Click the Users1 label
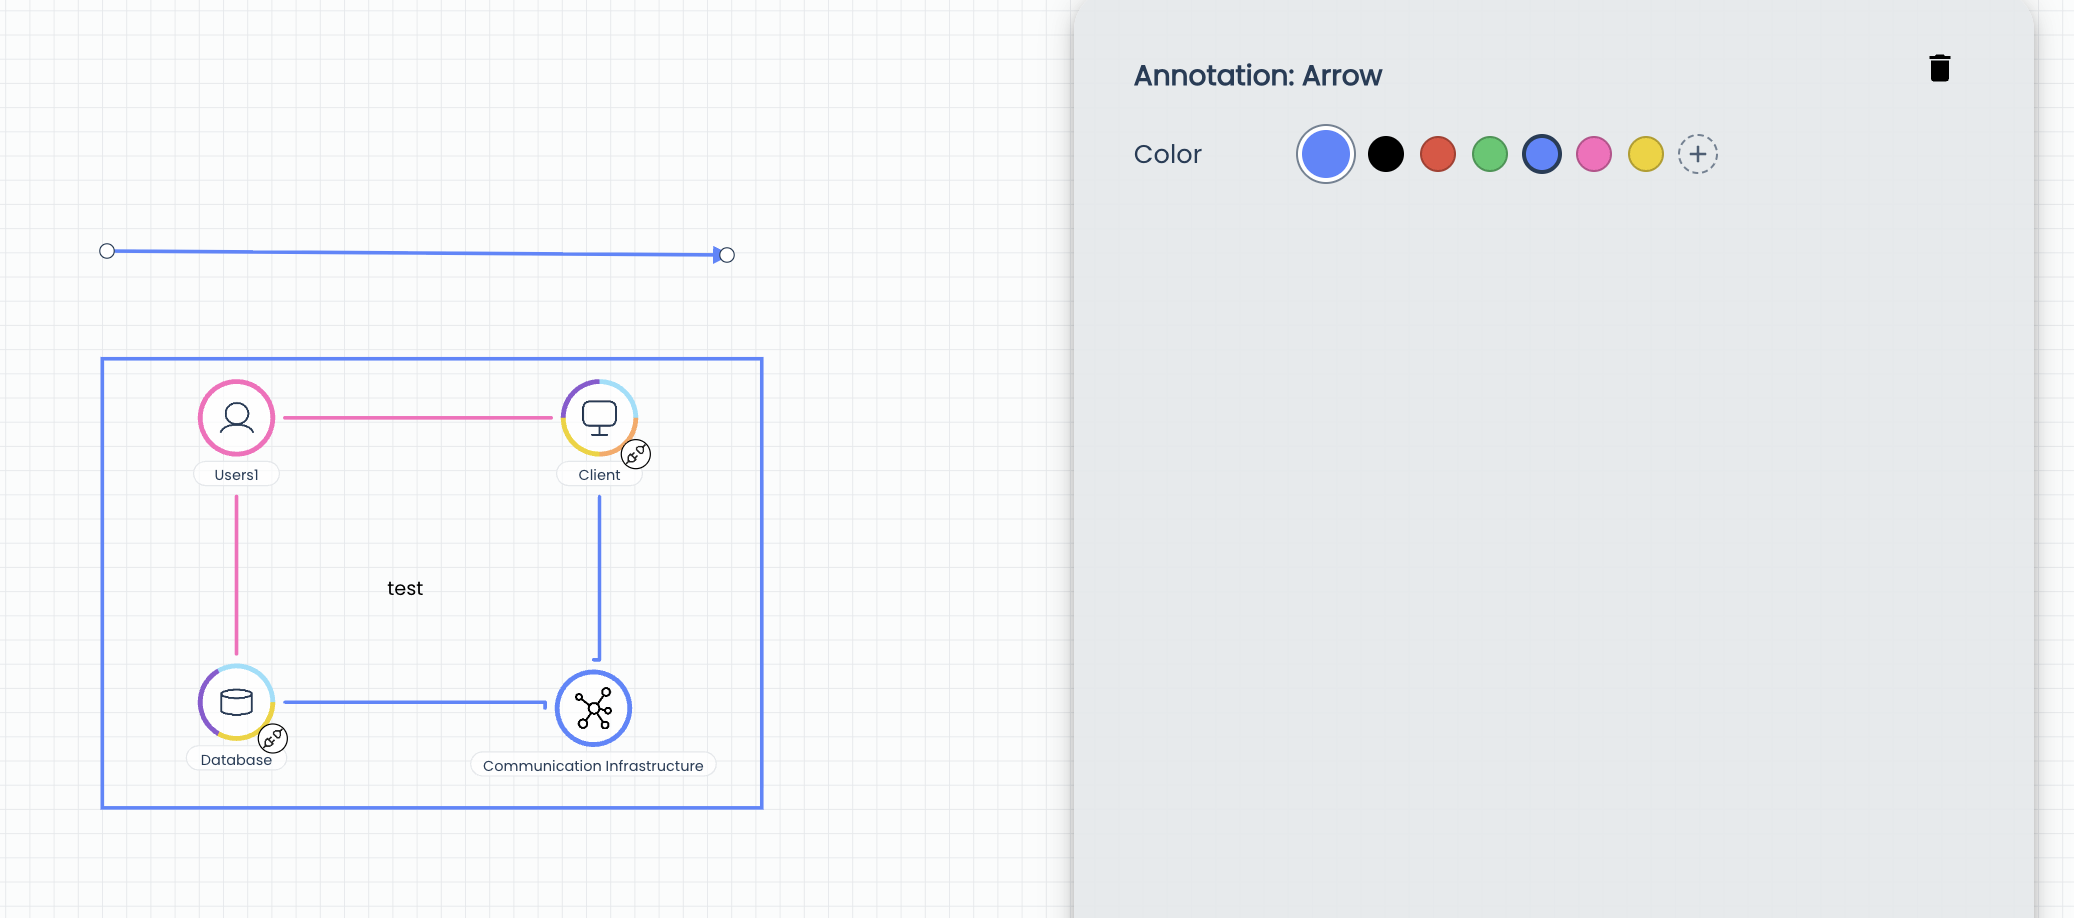This screenshot has width=2074, height=918. click(236, 475)
